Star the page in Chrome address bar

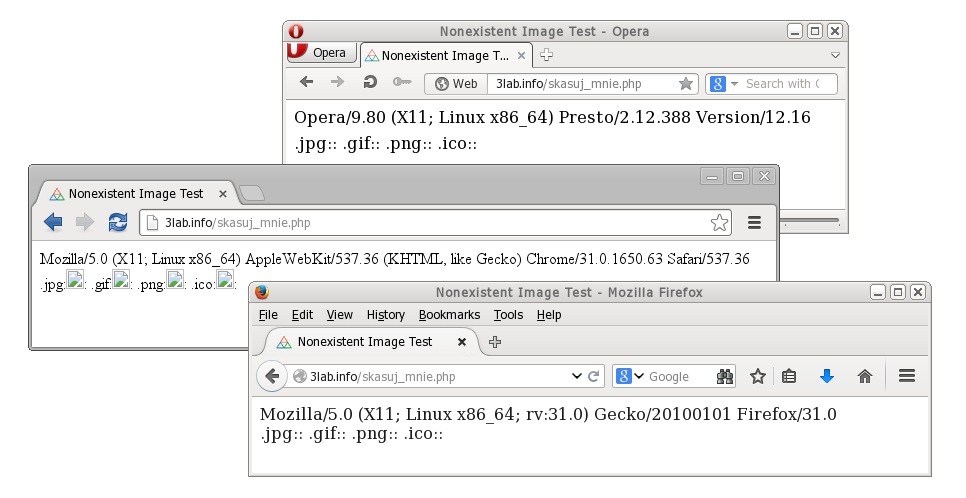(x=718, y=222)
